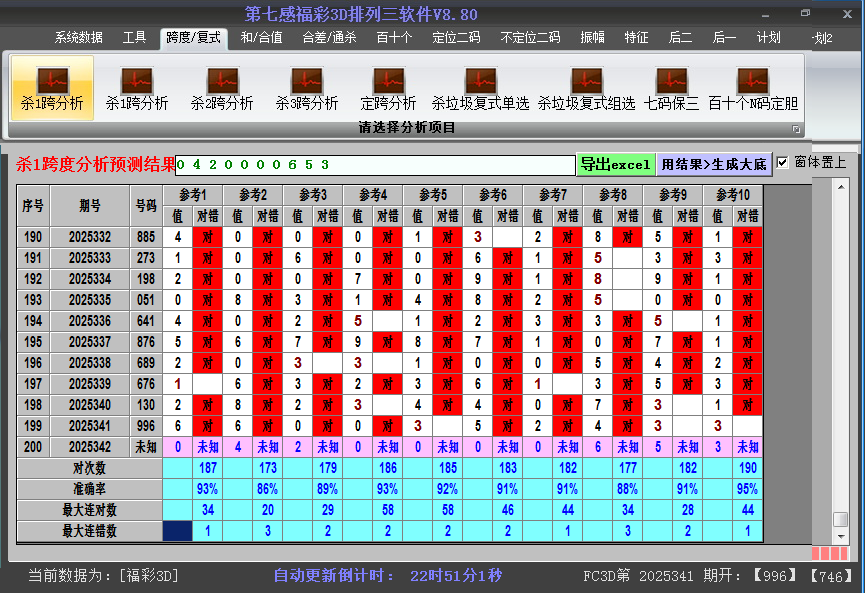
Task: Open the highlighted 杀1跨分析 icon
Action: (x=52, y=87)
